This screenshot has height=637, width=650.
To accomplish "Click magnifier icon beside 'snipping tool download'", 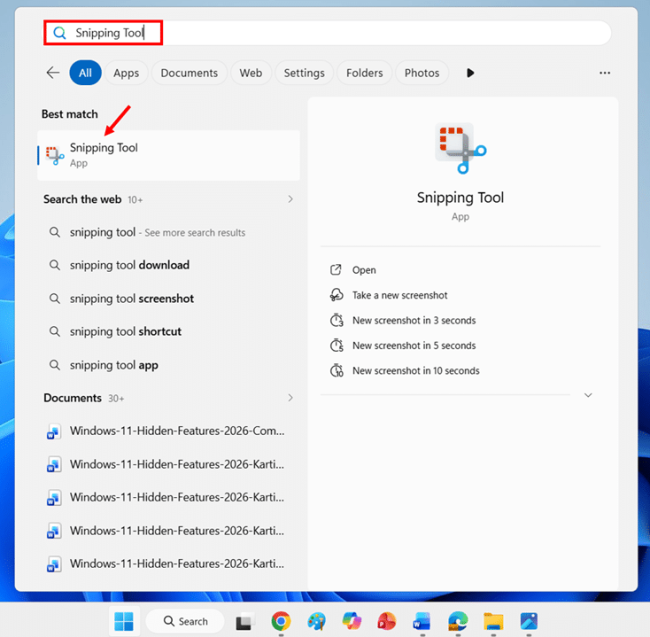I will point(54,265).
